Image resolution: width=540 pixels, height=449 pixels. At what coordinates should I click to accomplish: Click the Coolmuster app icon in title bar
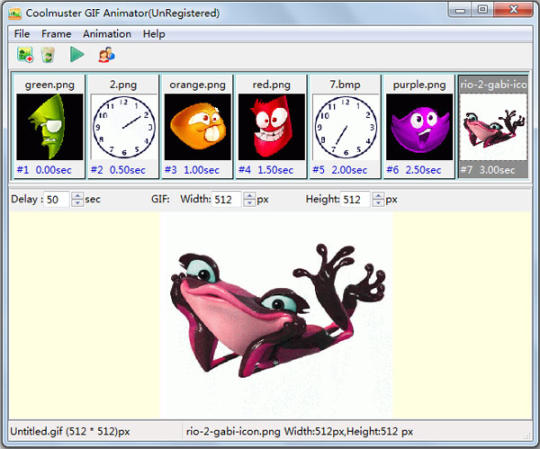pos(15,13)
